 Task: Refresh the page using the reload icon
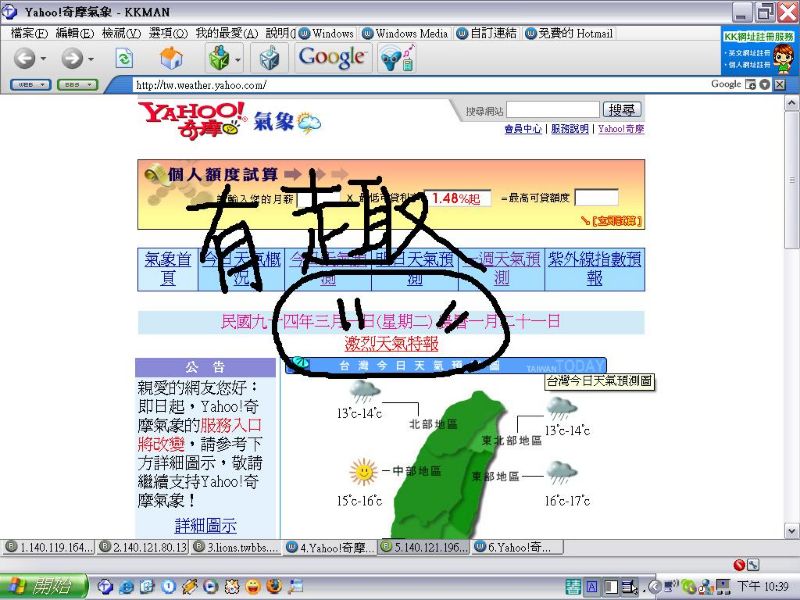click(x=124, y=58)
